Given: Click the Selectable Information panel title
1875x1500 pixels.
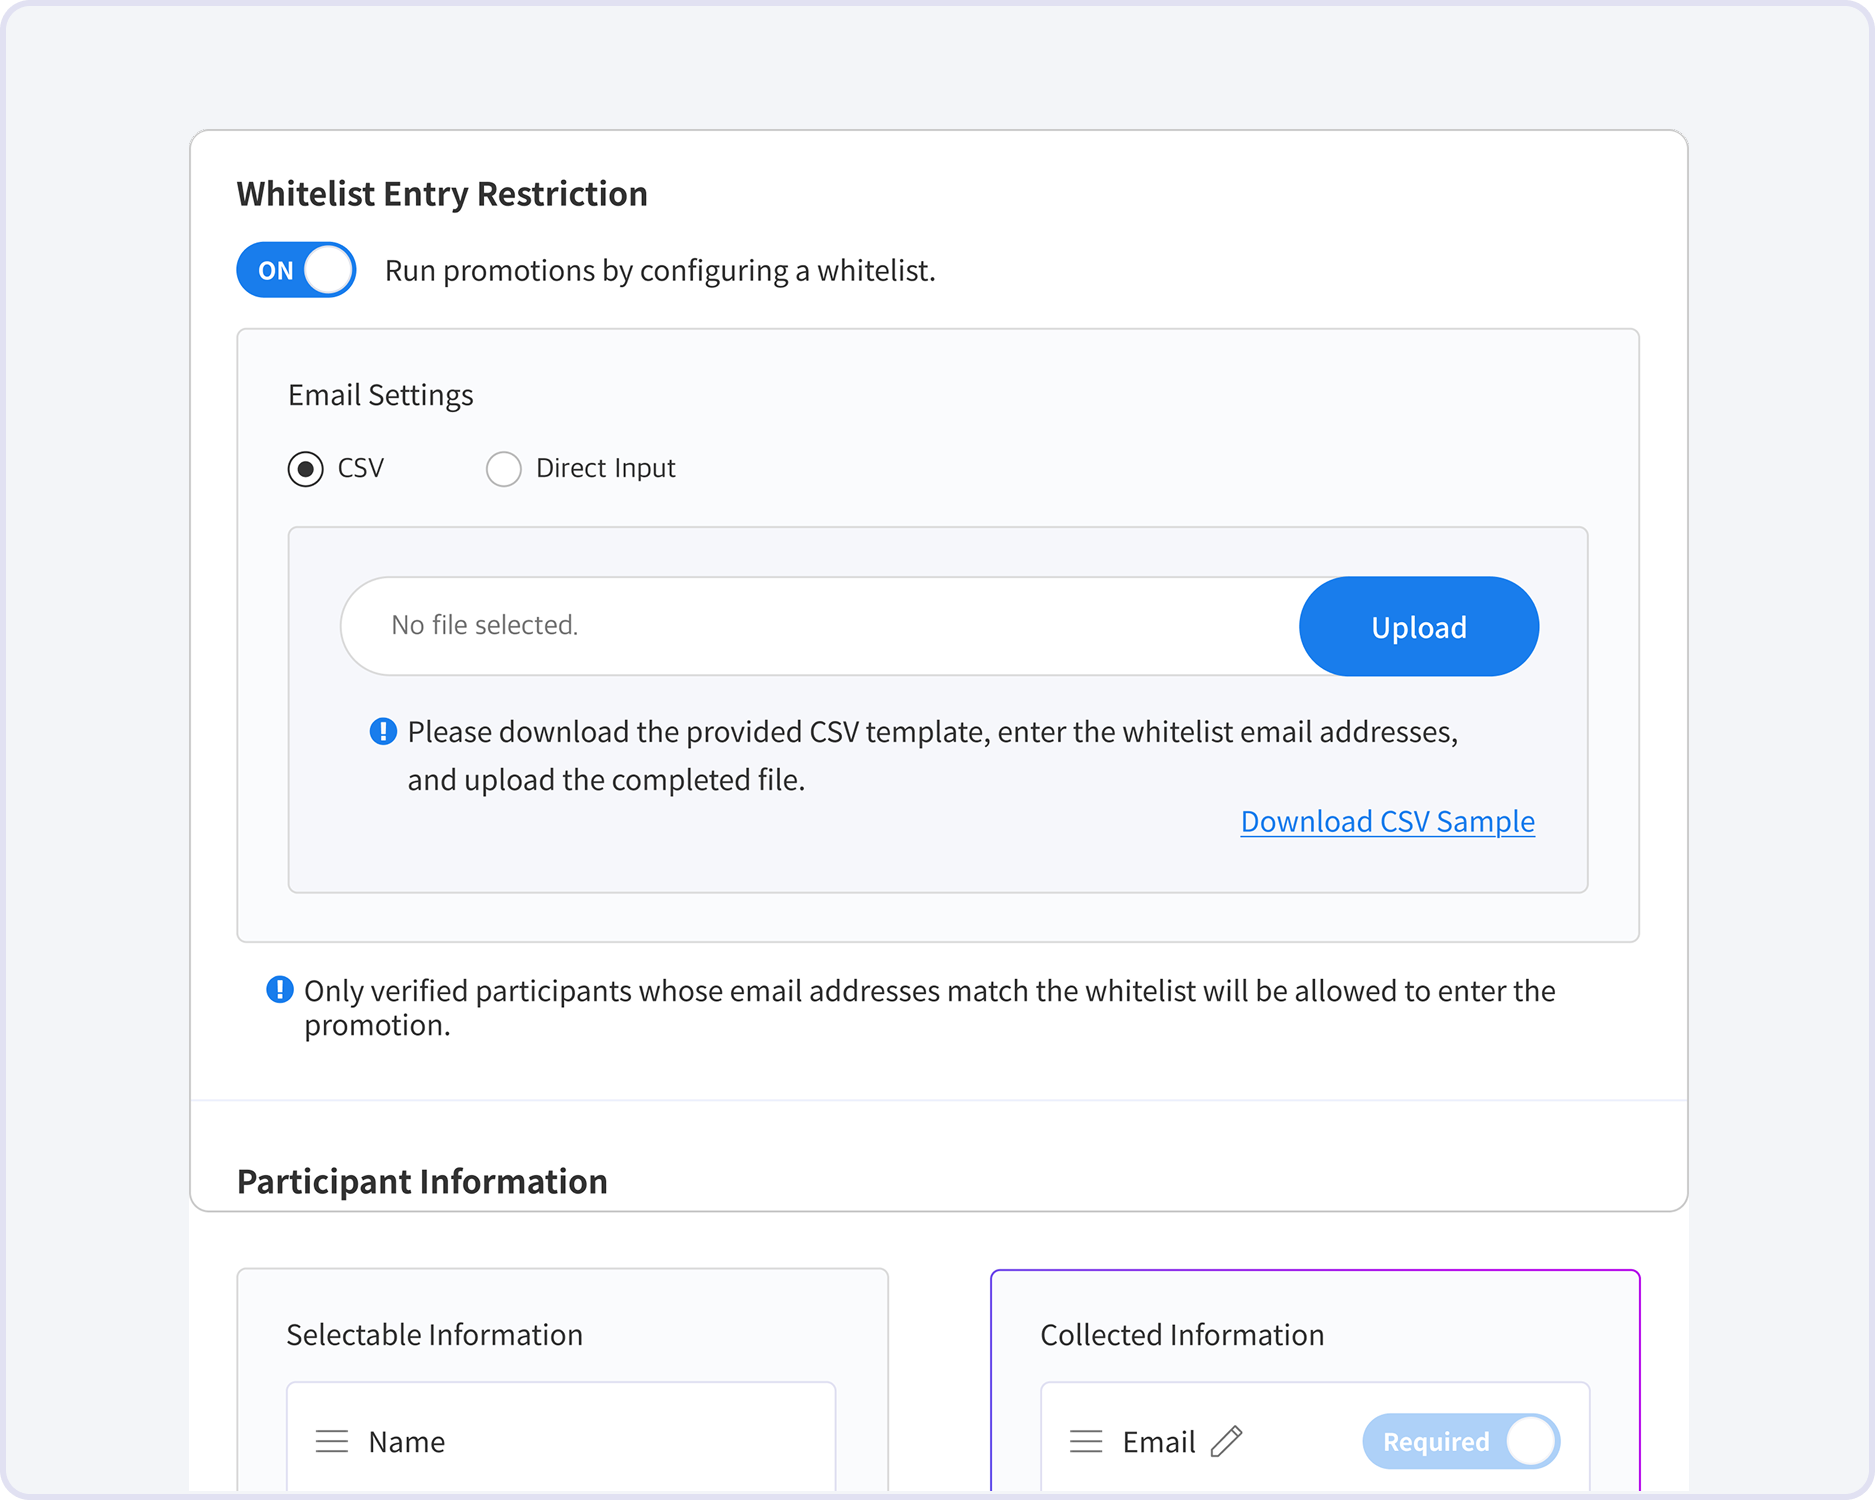Looking at the screenshot, I should click(x=434, y=1335).
